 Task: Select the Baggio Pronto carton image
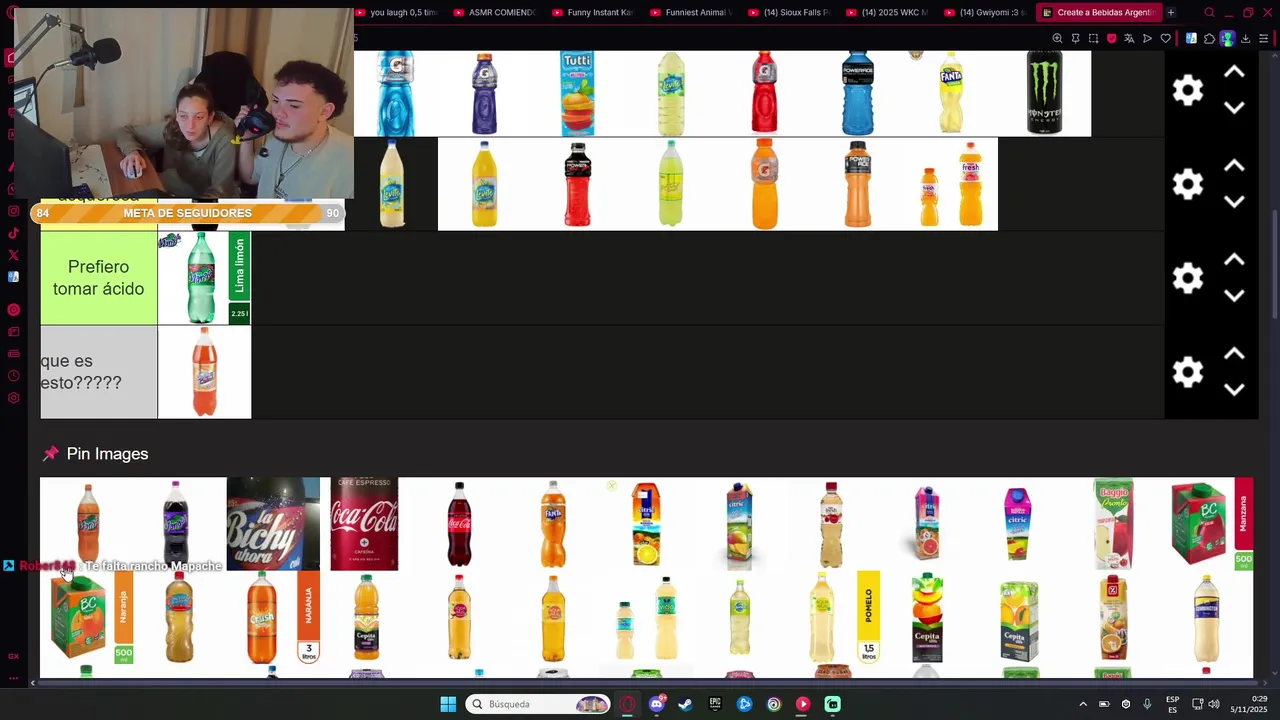1113,524
